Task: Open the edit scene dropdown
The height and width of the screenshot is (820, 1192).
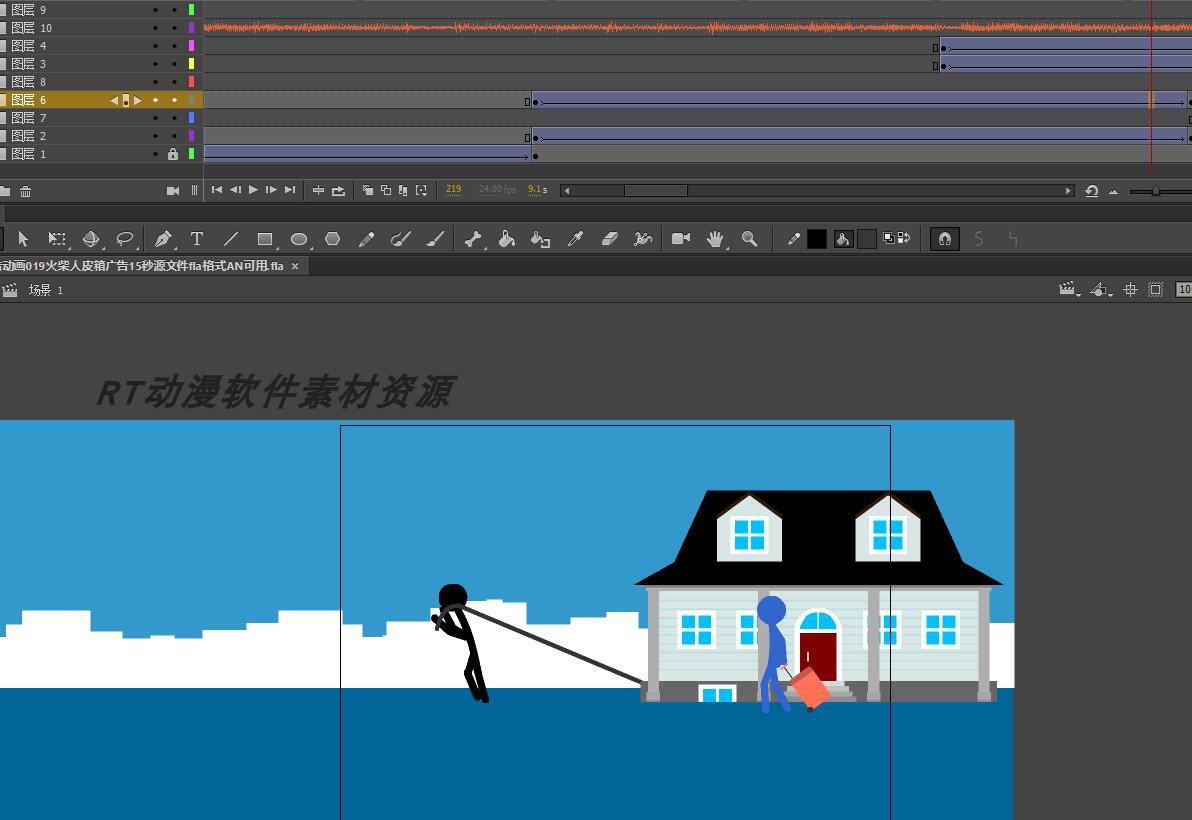Action: pos(1070,290)
